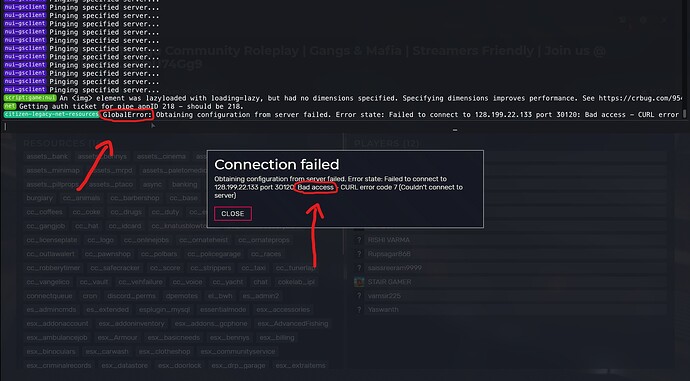Select the RISHI VARMA player entry
690x381 pixels.
510,240
